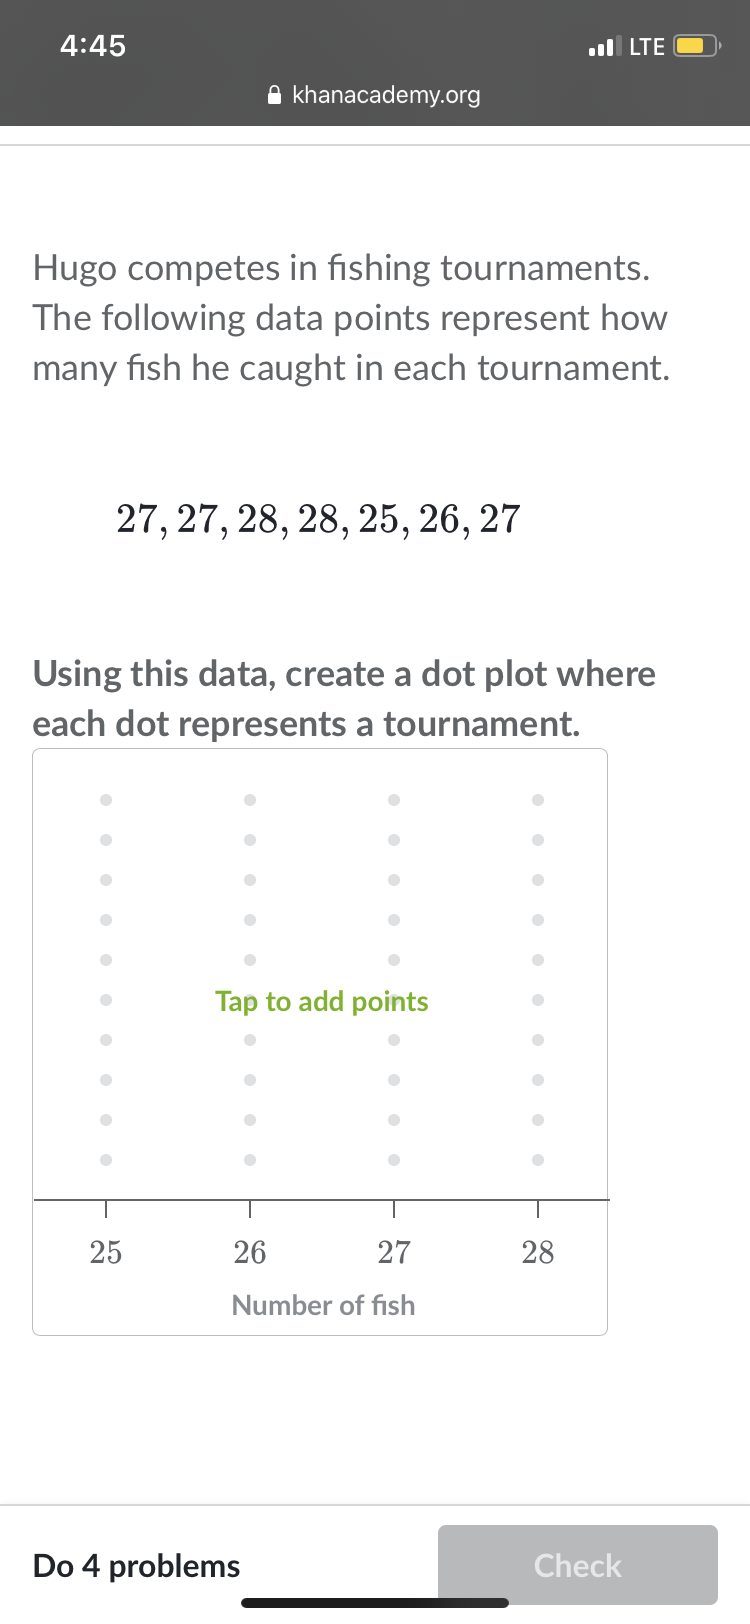Tap the "Tap to add points" prompt
This screenshot has height=1624, width=750.
point(322,1001)
